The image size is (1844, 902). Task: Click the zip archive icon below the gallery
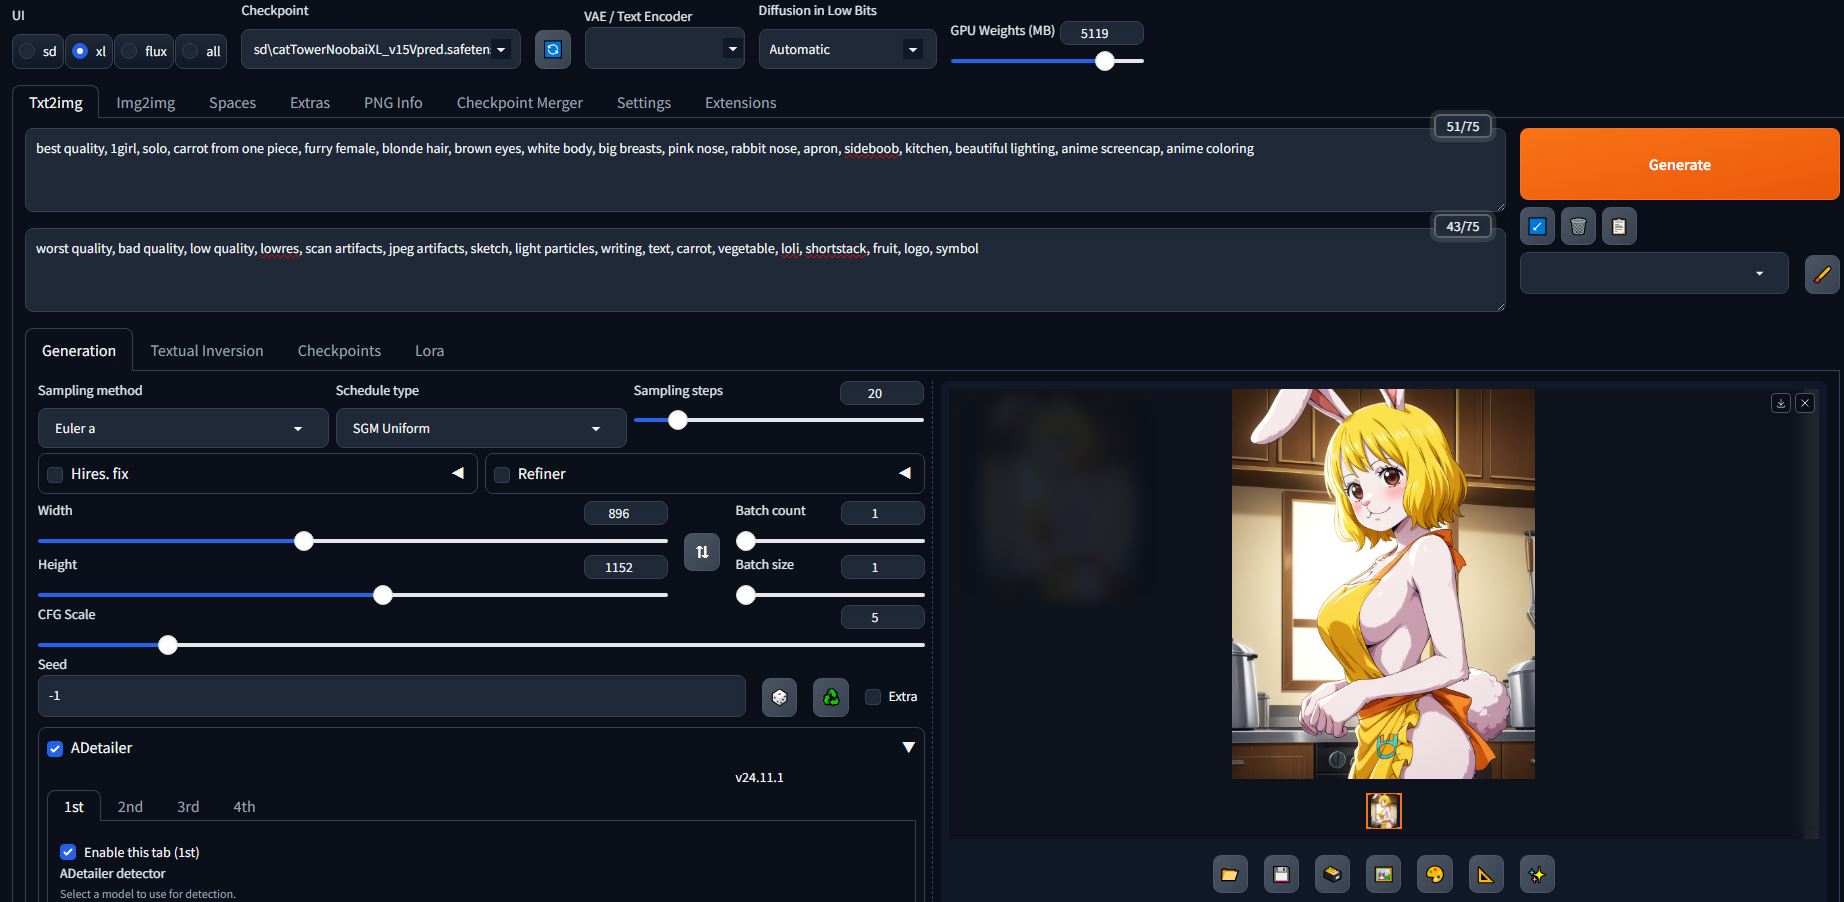pos(1332,875)
